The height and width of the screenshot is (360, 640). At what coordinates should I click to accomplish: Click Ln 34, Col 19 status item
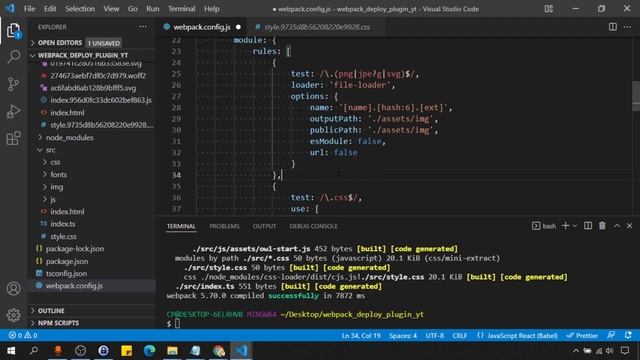pos(361,336)
